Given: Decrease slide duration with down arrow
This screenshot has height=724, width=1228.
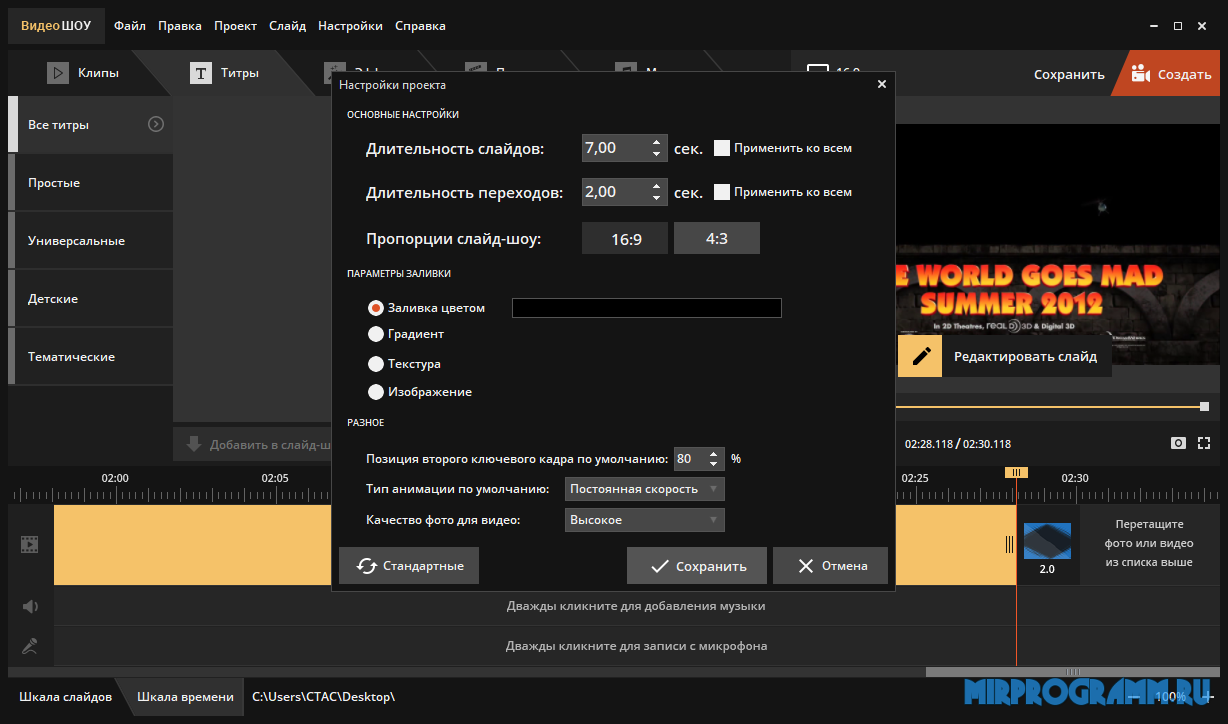Looking at the screenshot, I should (656, 154).
